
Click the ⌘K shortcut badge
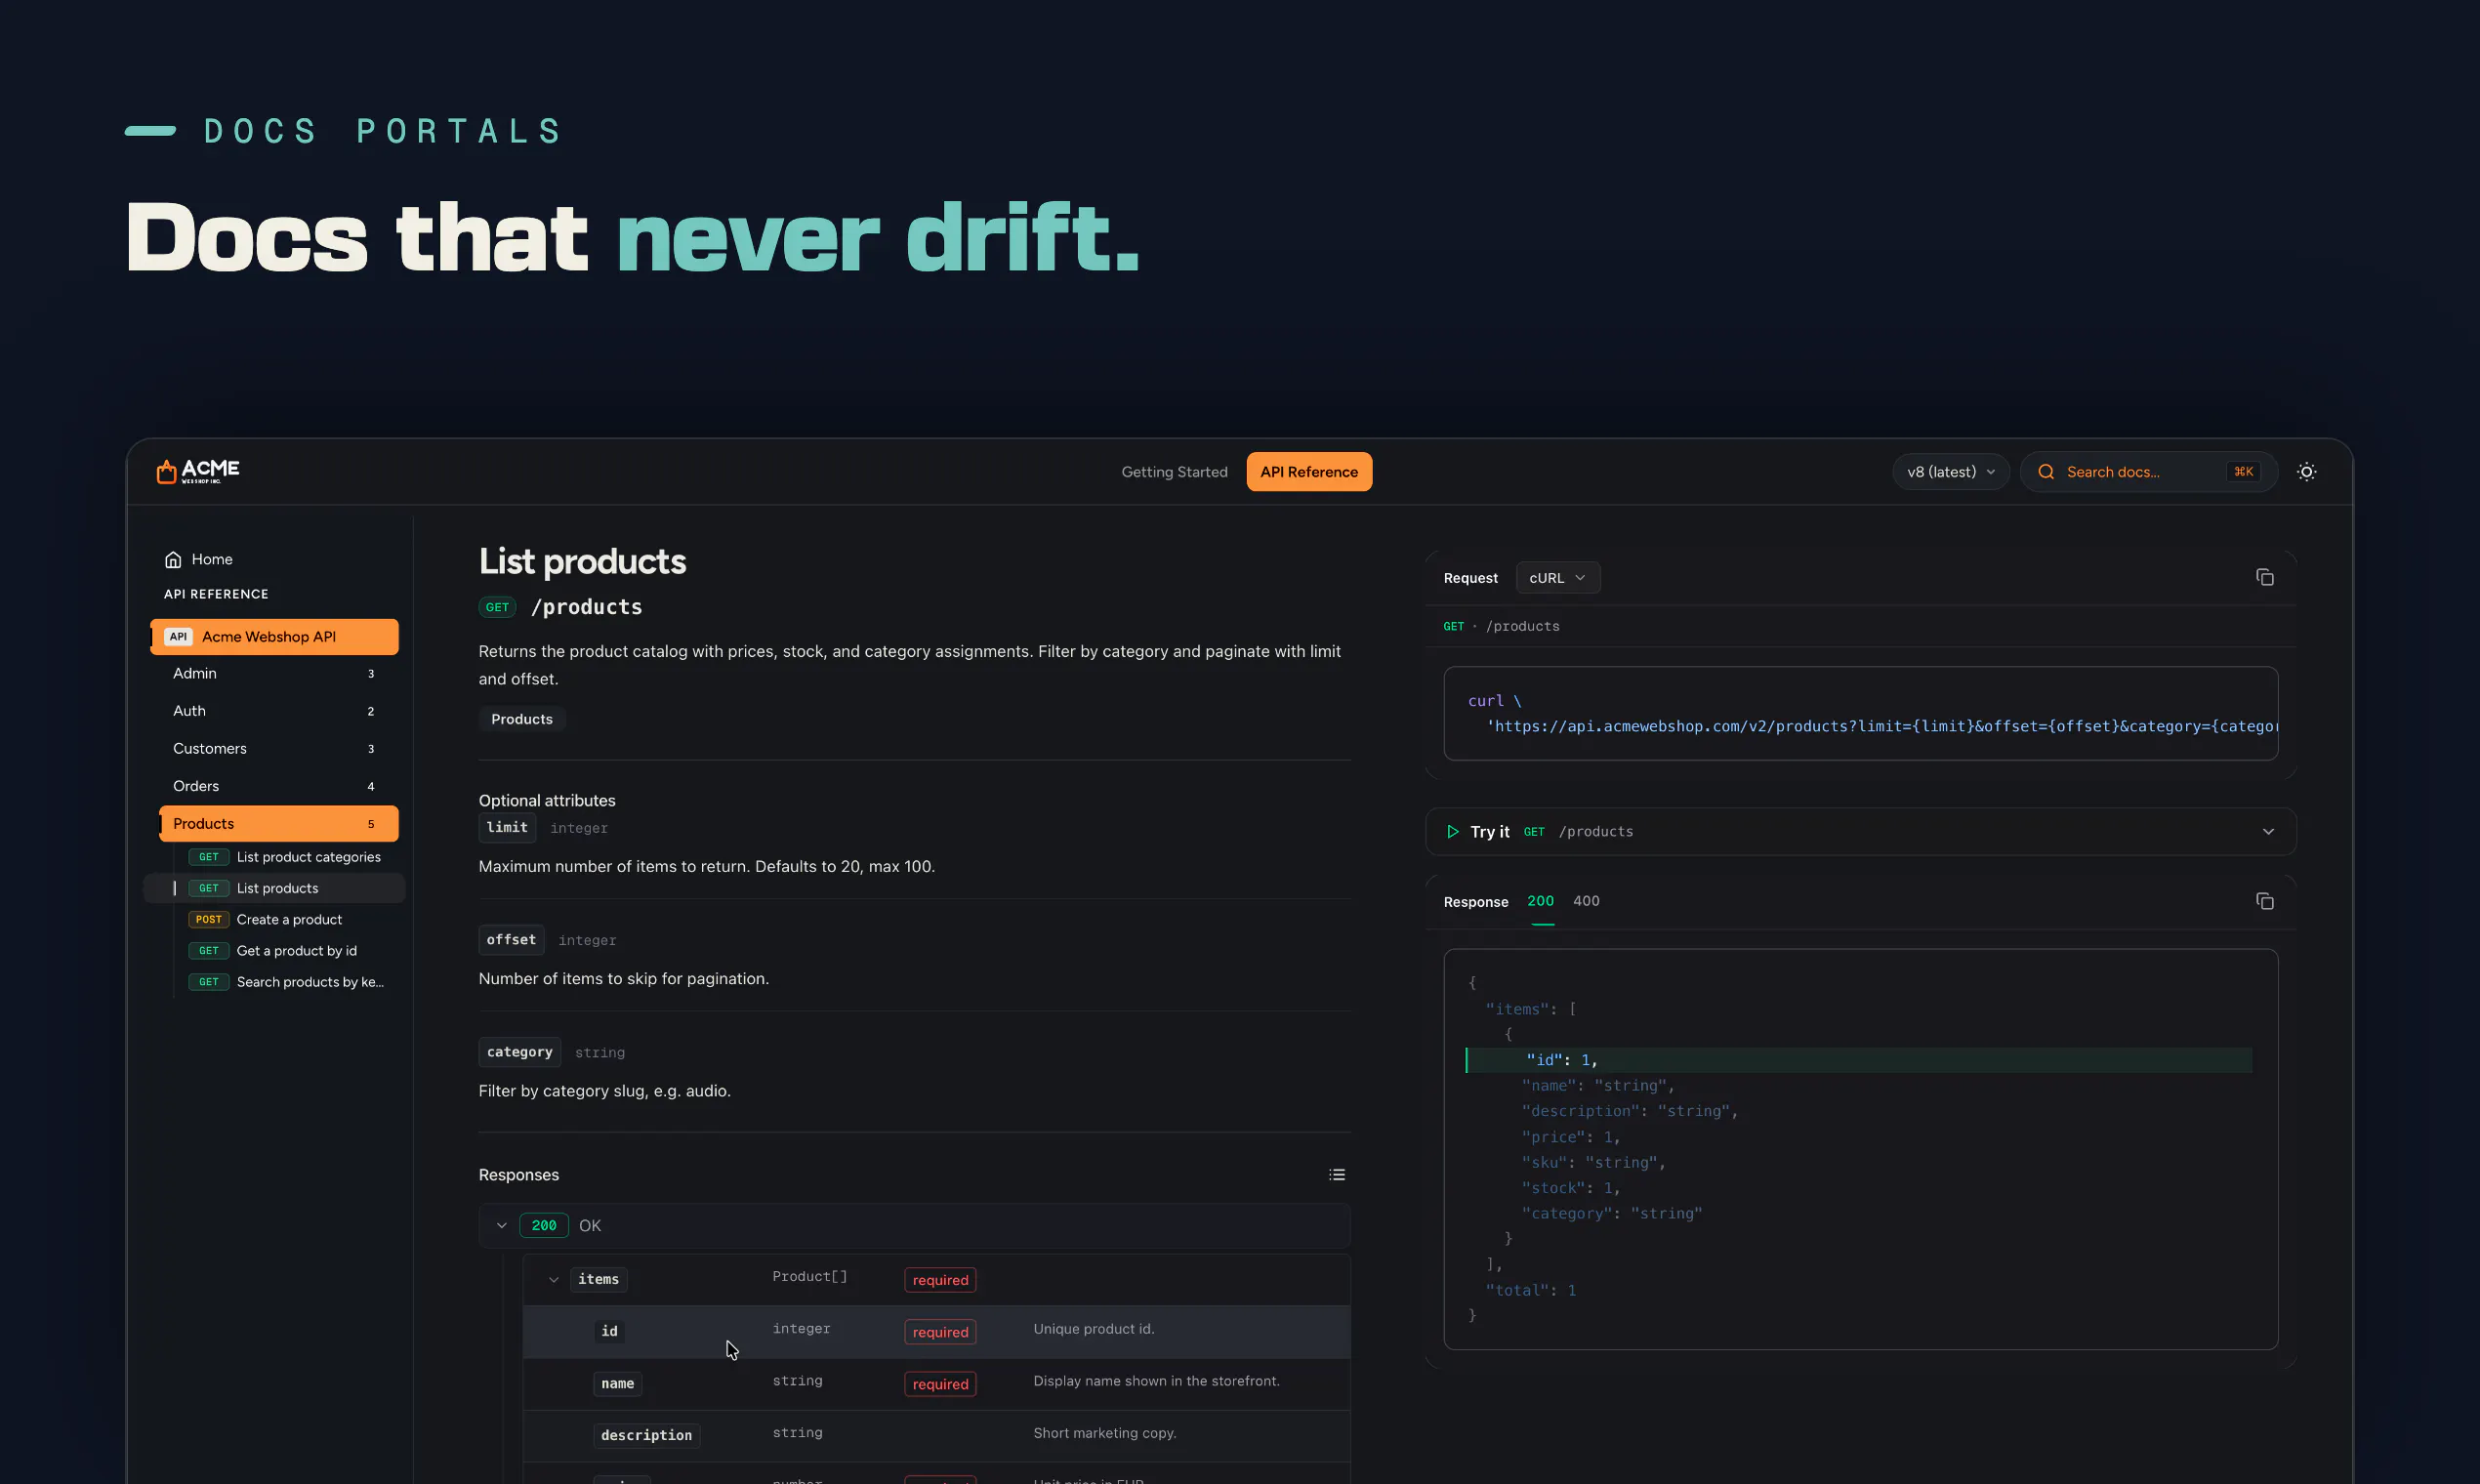[x=2243, y=472]
